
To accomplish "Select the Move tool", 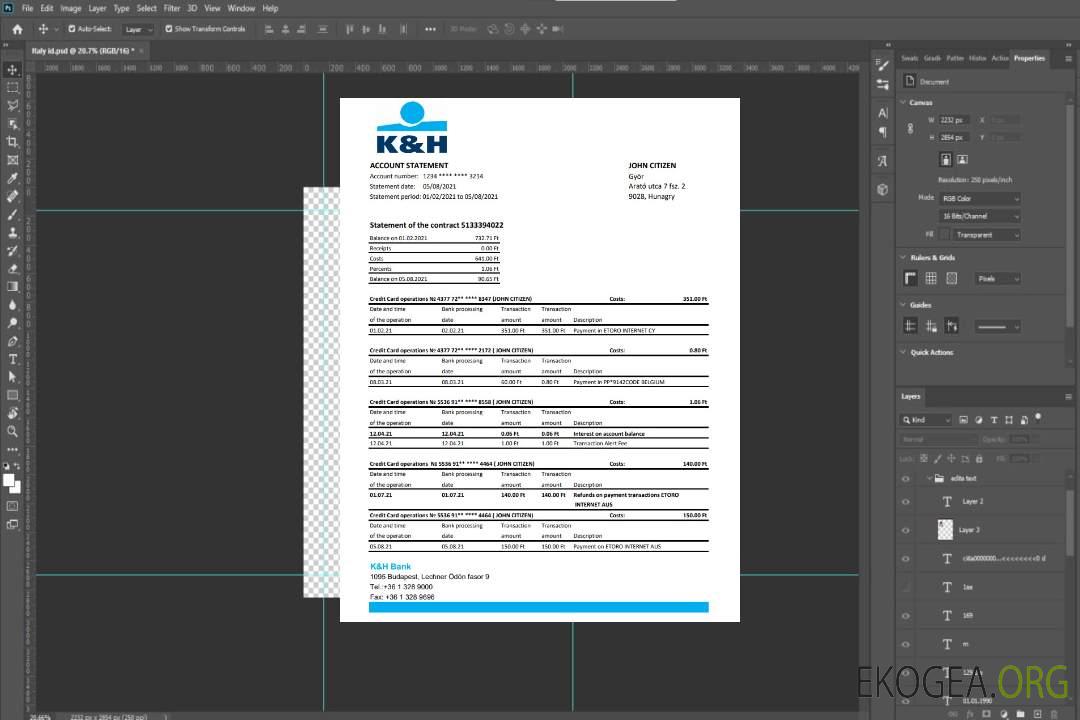I will click(x=12, y=70).
